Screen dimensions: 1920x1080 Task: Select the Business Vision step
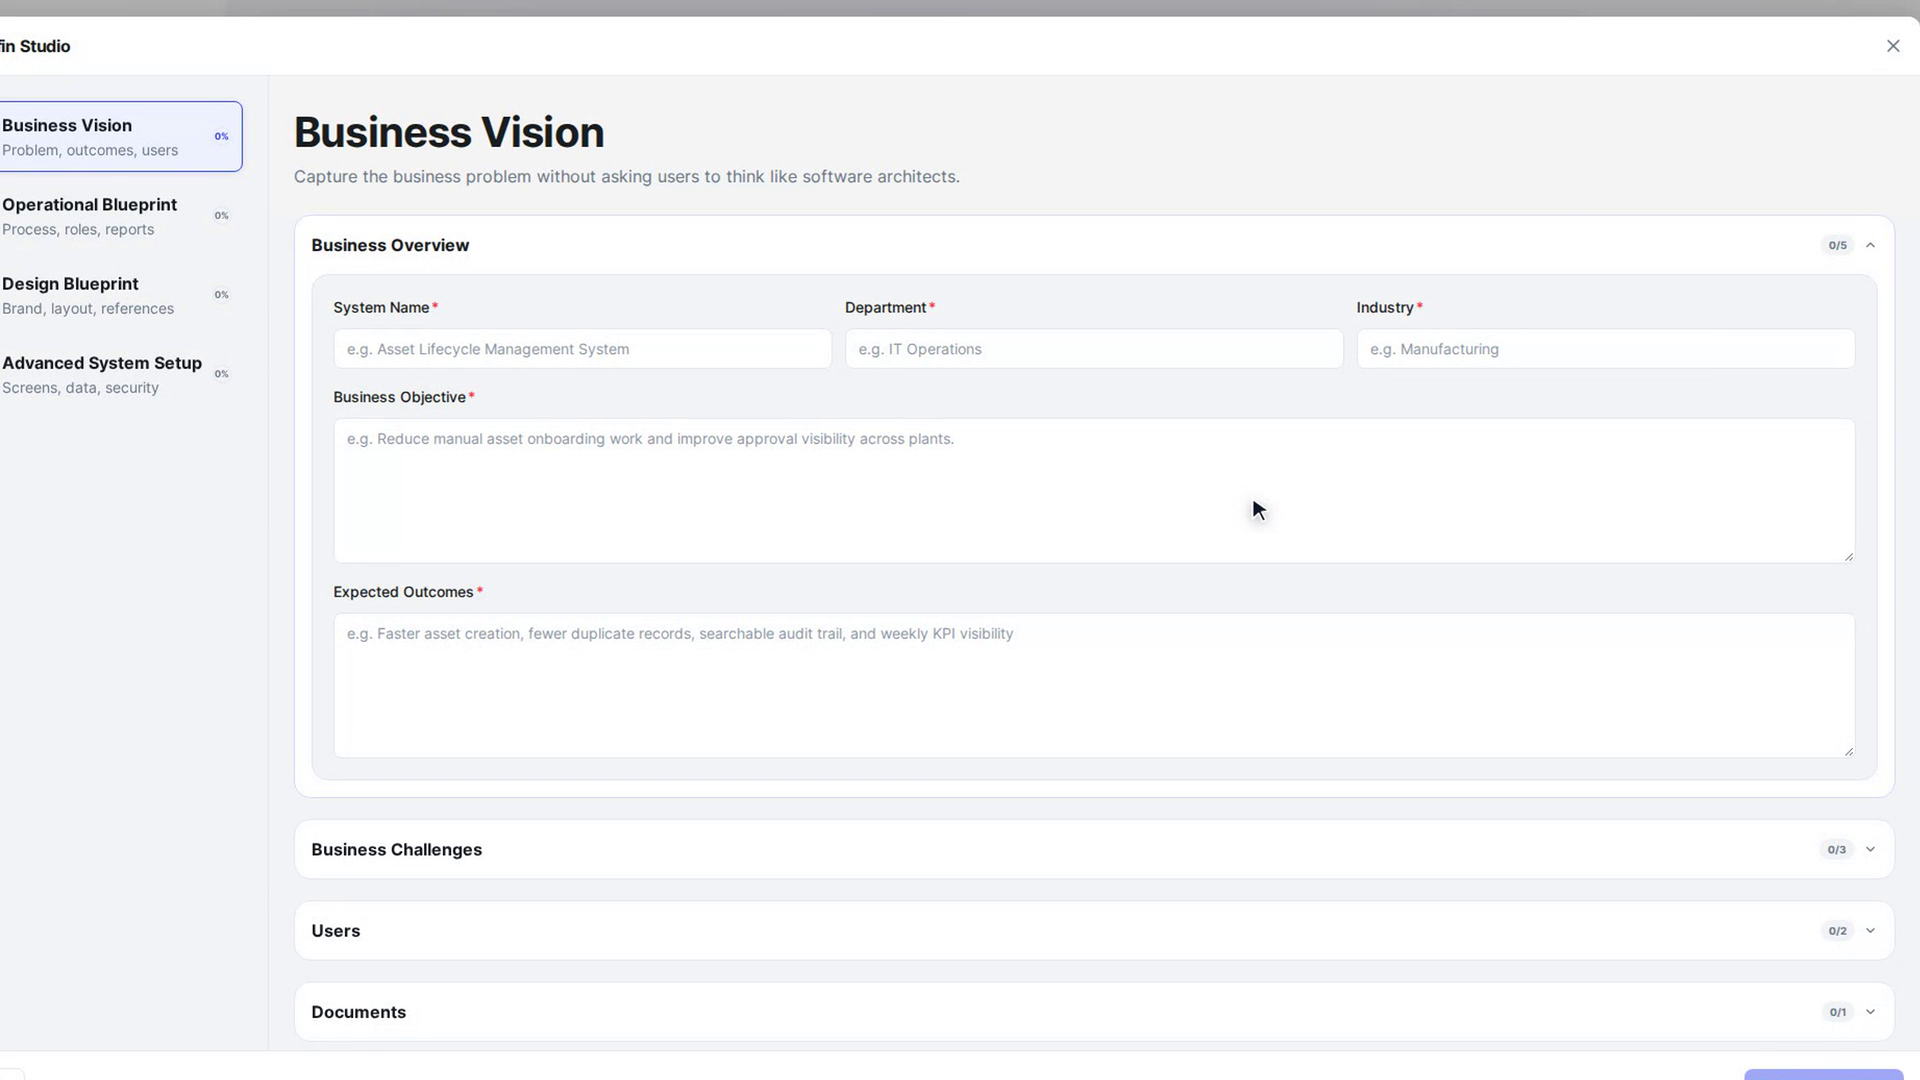tap(120, 136)
